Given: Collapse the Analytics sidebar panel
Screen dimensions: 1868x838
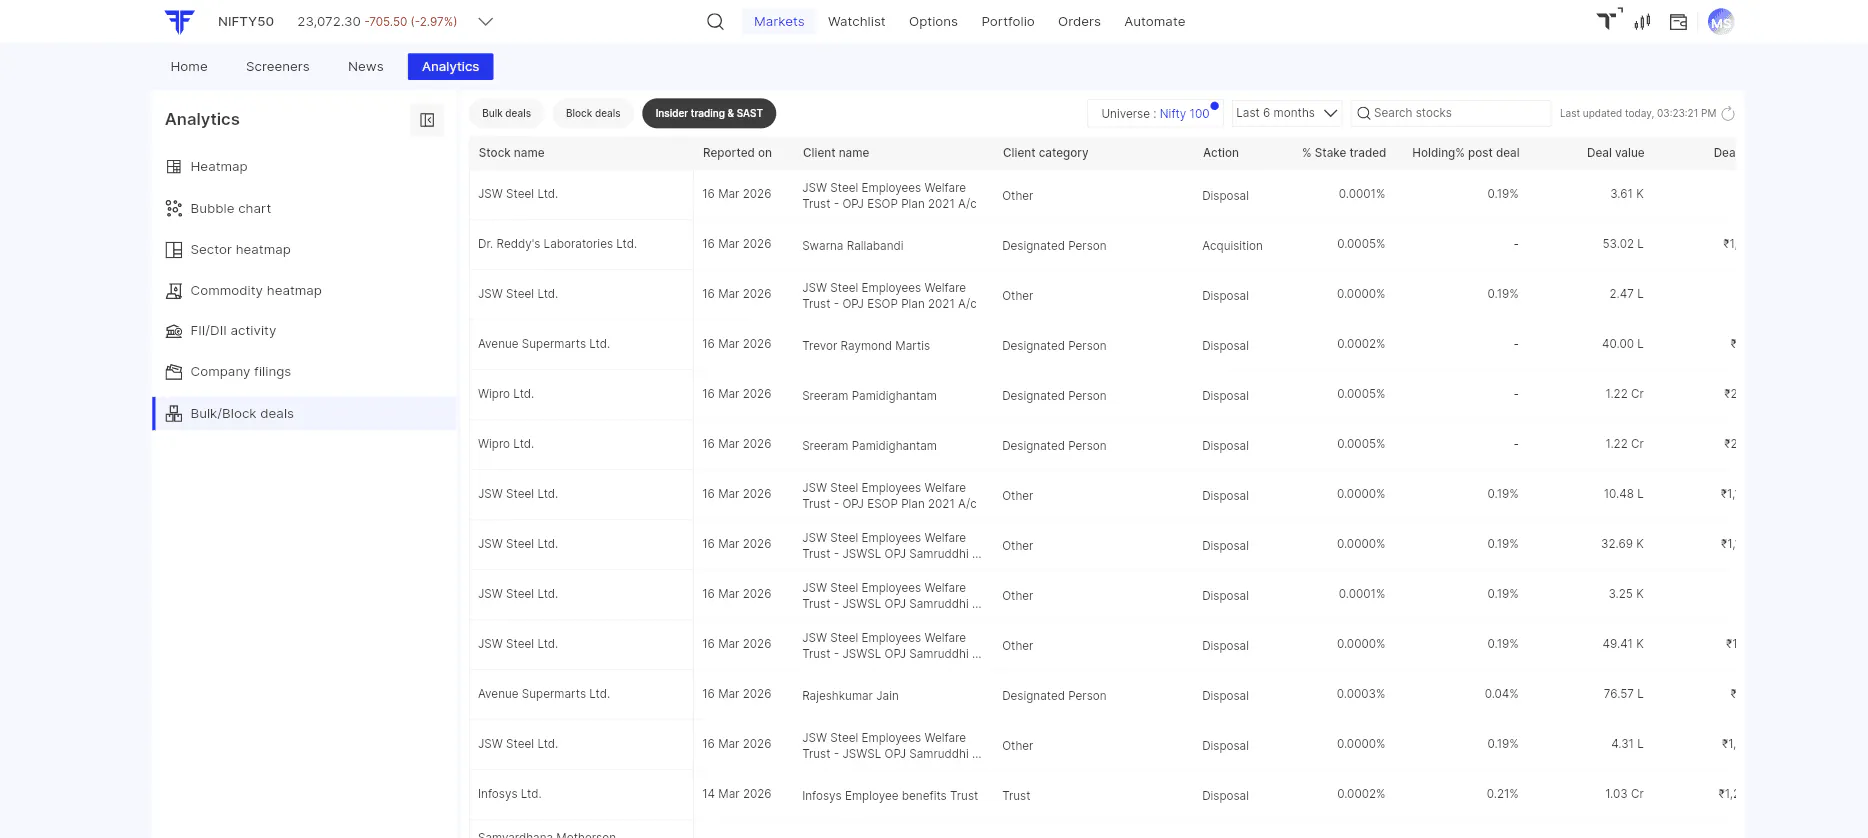Looking at the screenshot, I should [x=427, y=120].
